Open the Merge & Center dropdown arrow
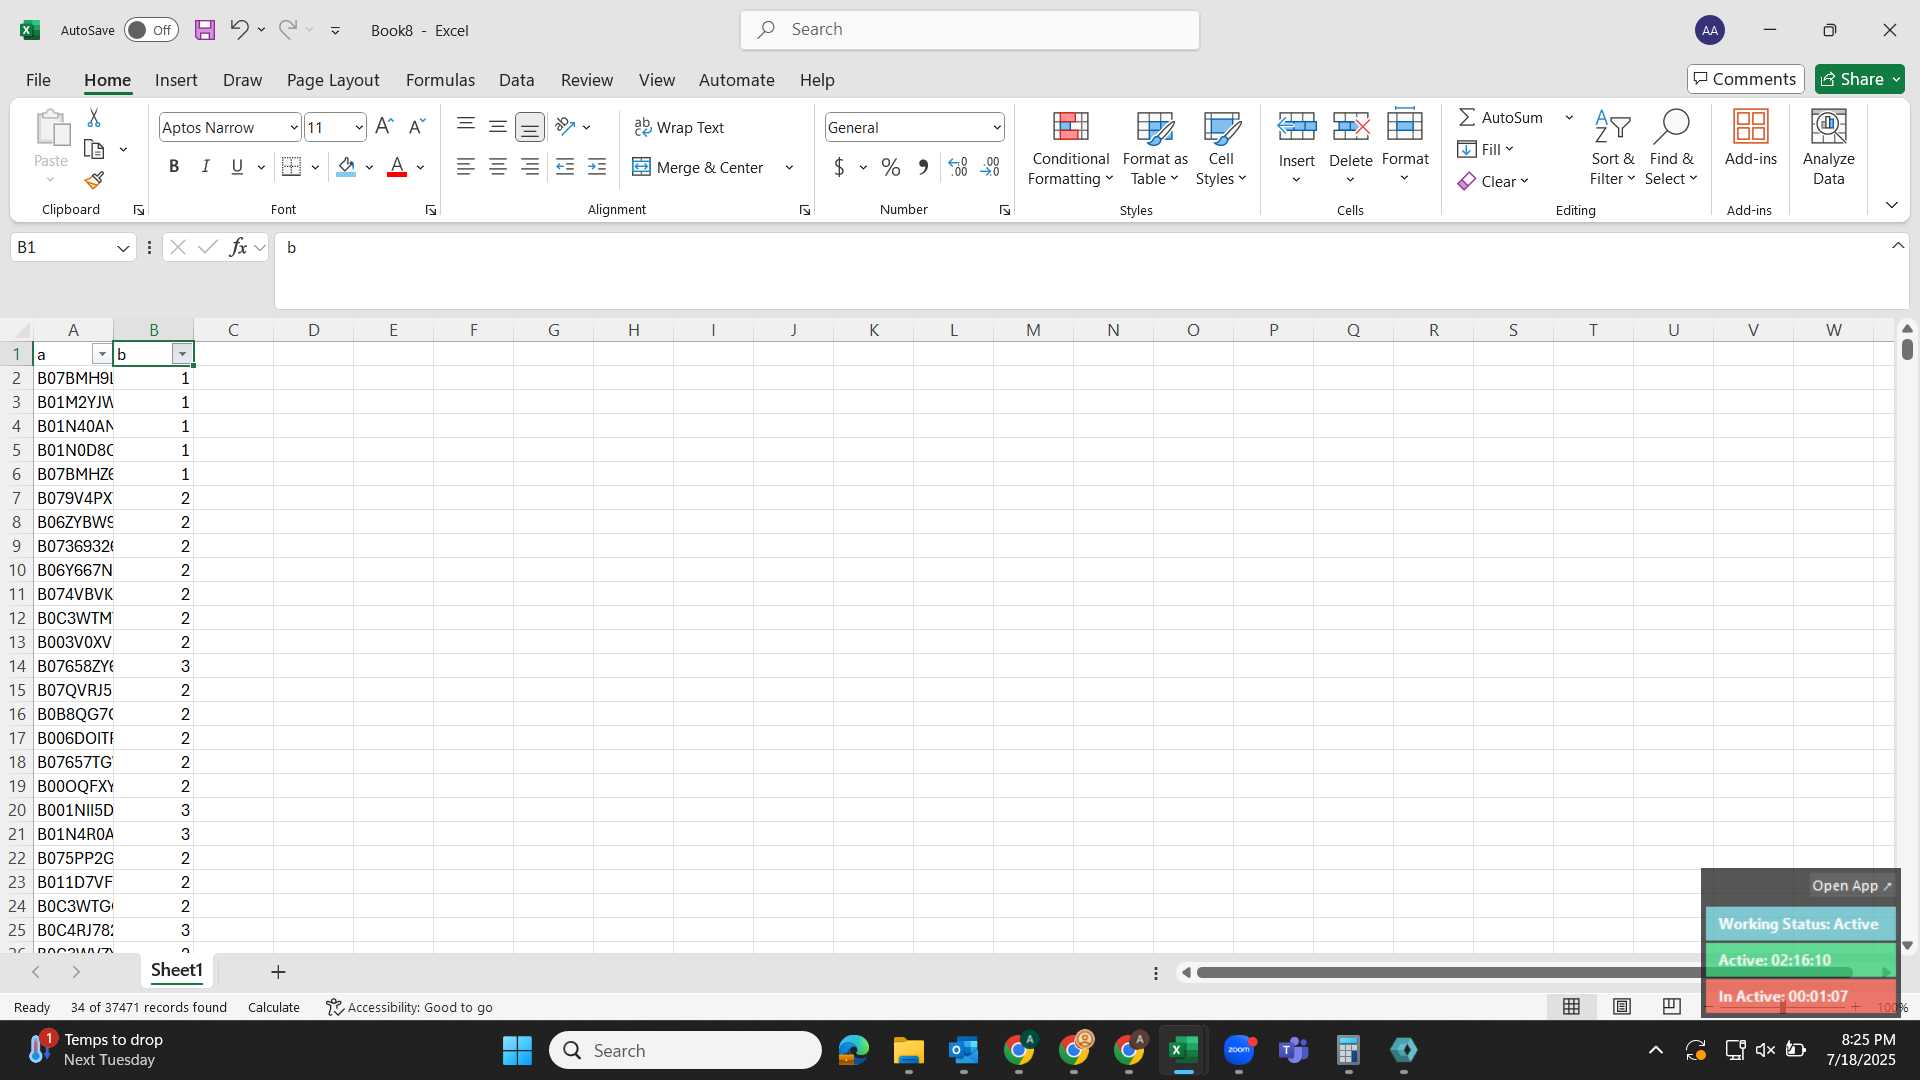 [x=789, y=167]
